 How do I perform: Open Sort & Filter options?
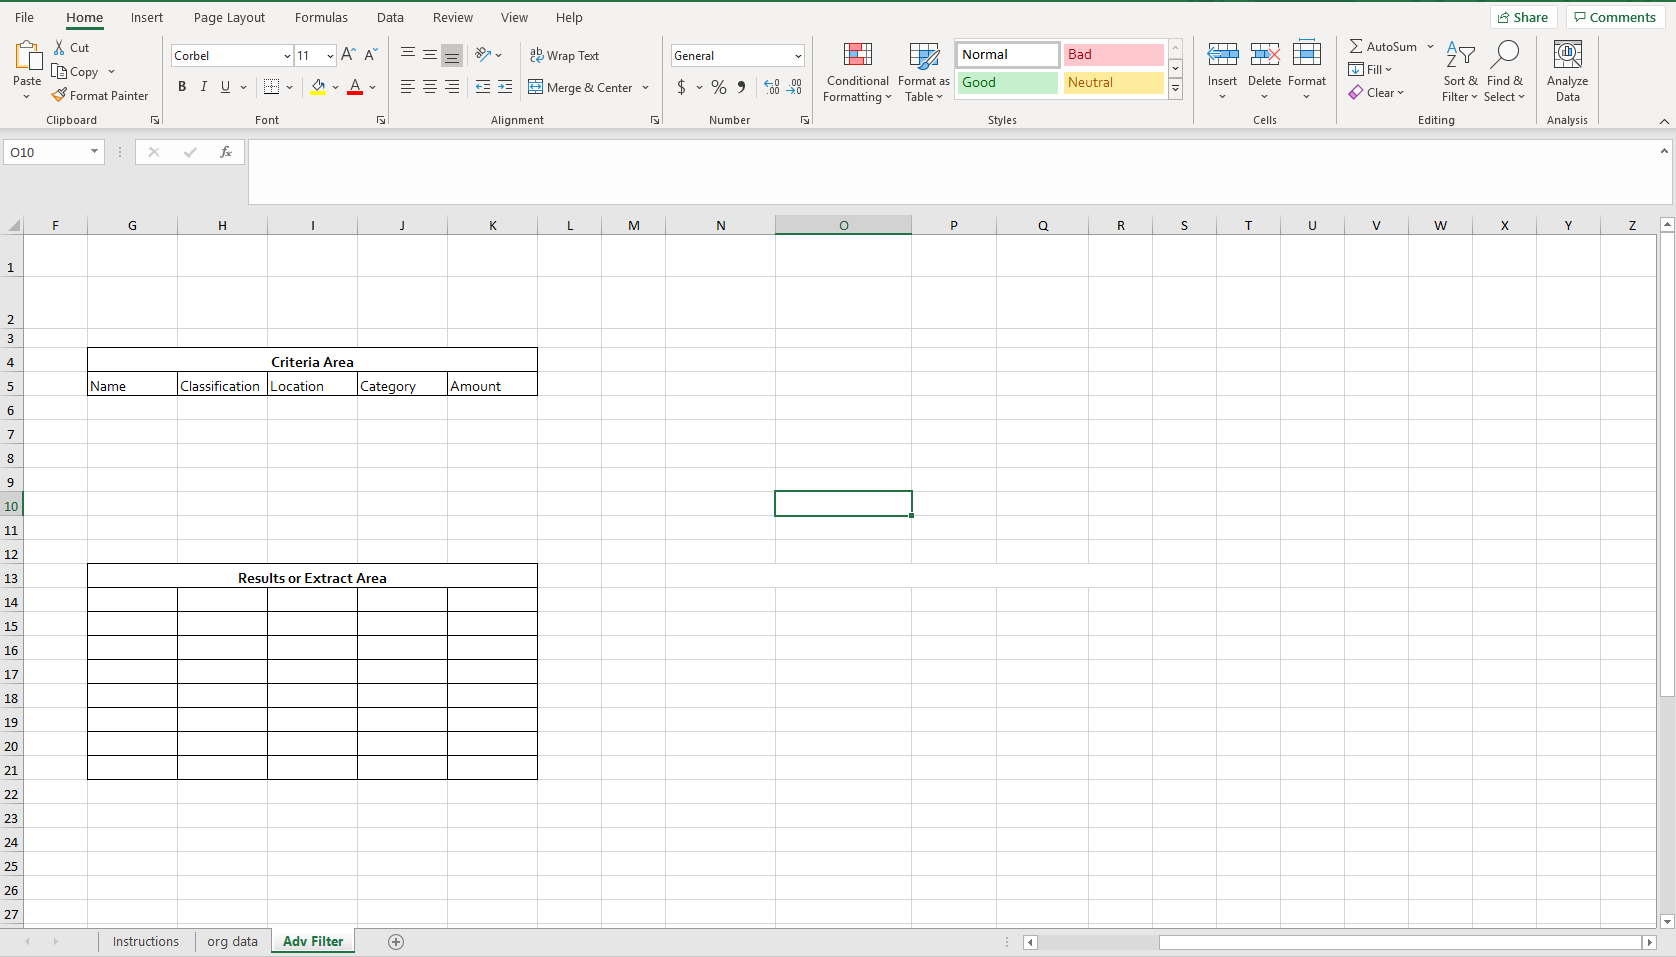pos(1459,70)
